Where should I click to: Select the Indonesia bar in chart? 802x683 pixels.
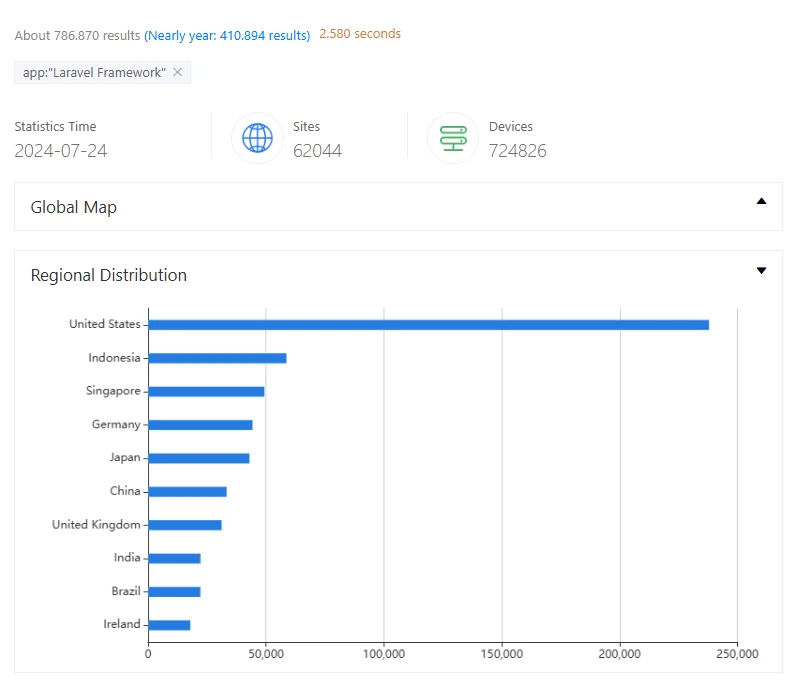tap(217, 358)
